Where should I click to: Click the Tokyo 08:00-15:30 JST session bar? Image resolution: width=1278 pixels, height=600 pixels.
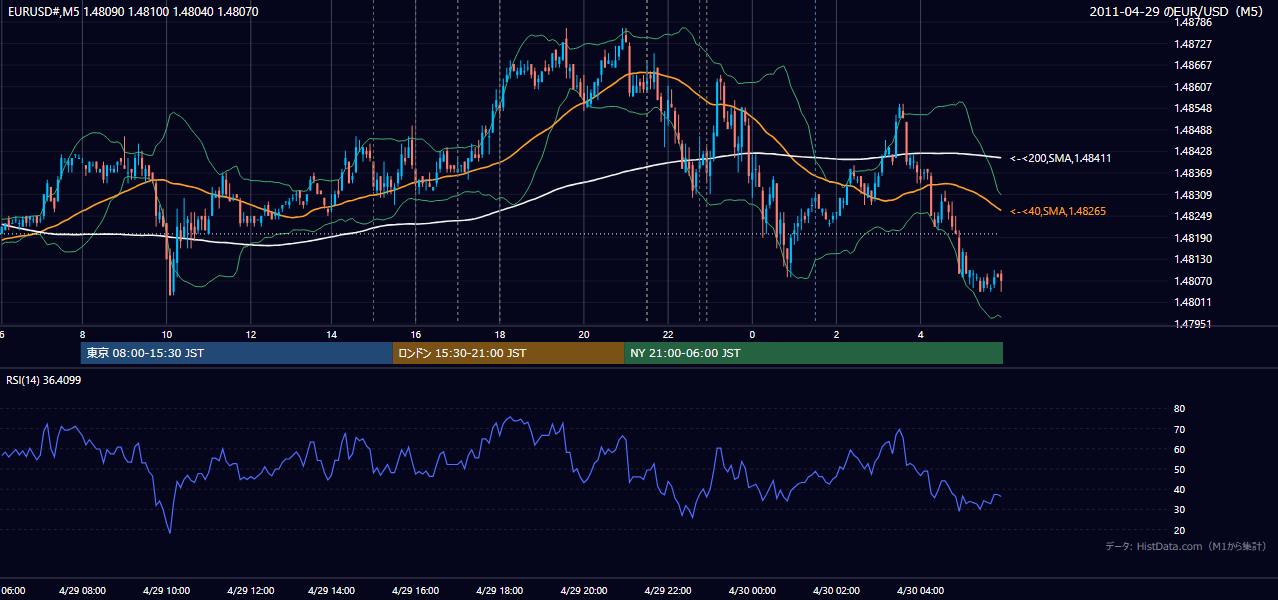point(237,353)
